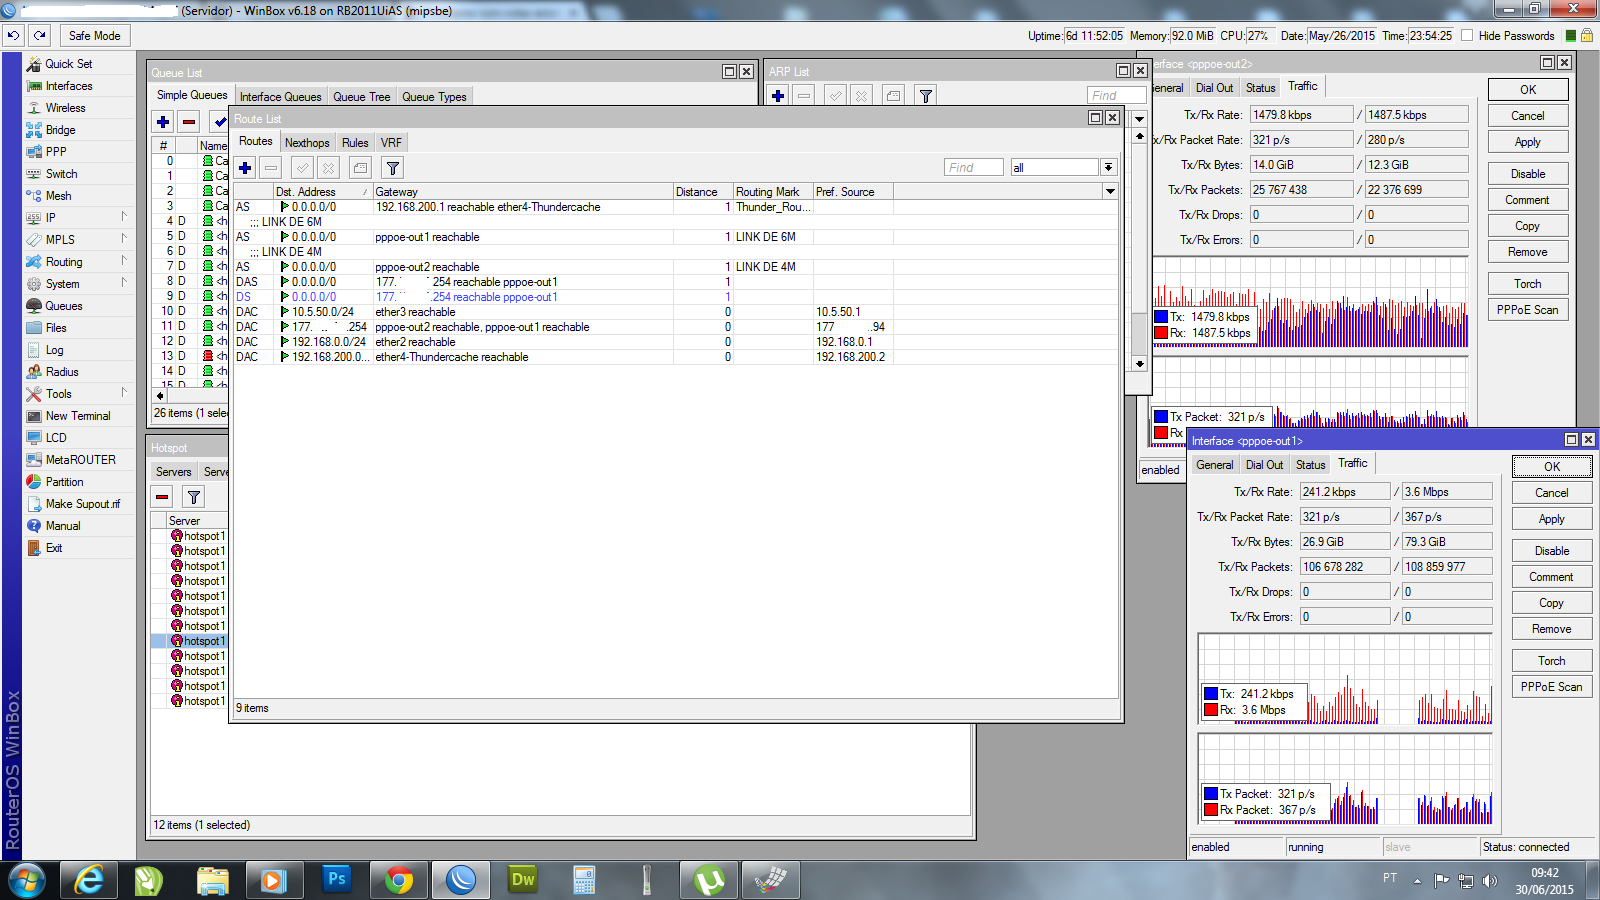Click the Find field in Route List

pos(973,167)
